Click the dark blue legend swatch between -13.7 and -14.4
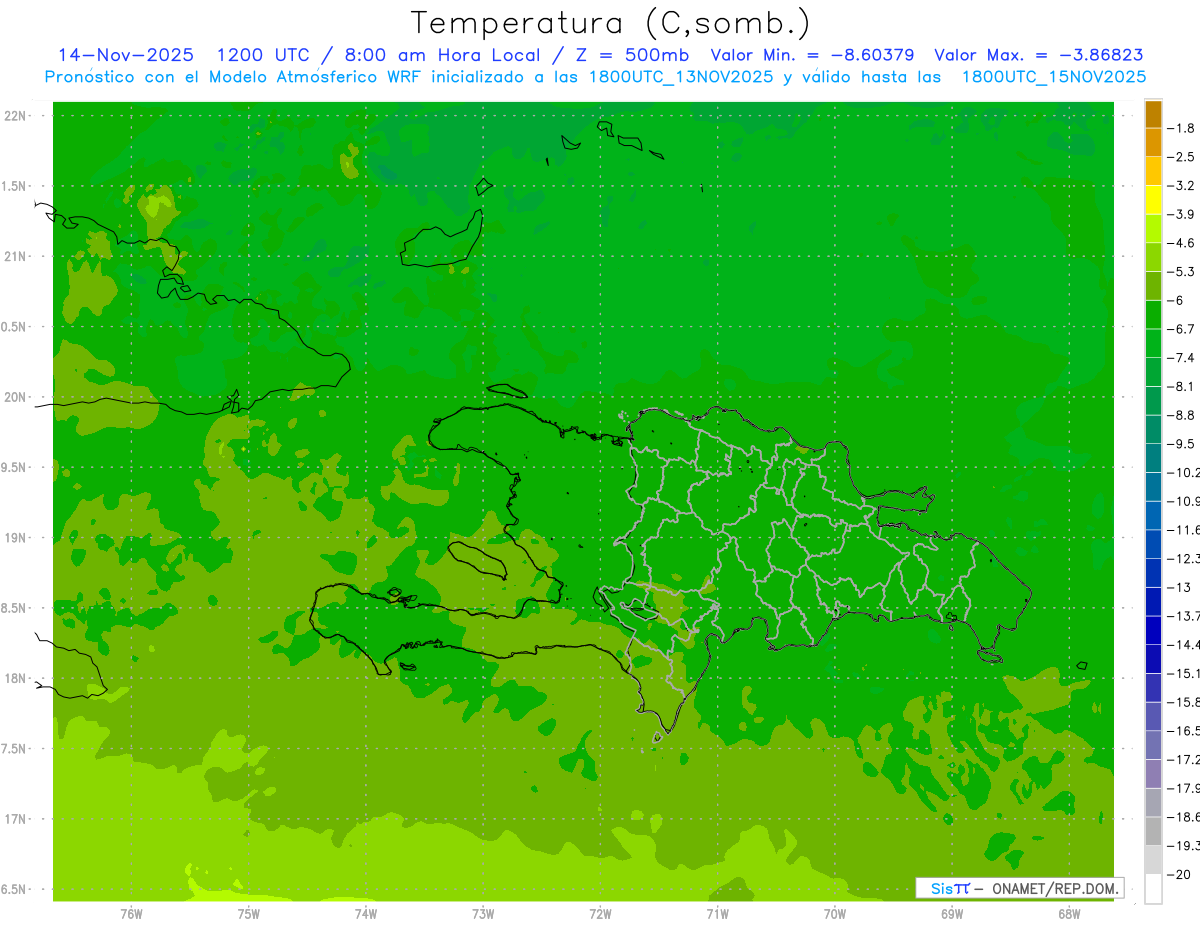1200x927 pixels. [1153, 631]
